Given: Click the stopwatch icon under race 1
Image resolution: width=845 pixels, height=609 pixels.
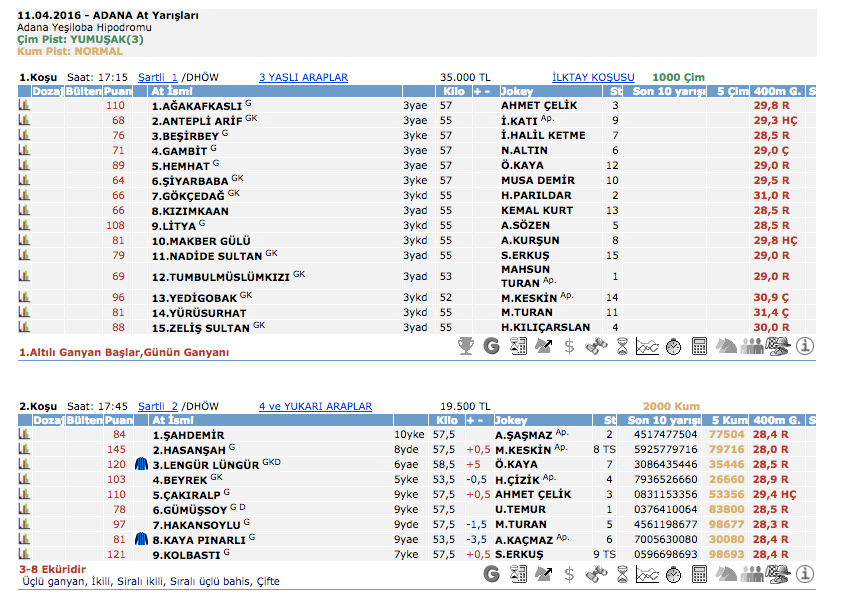Looking at the screenshot, I should pyautogui.click(x=673, y=346).
